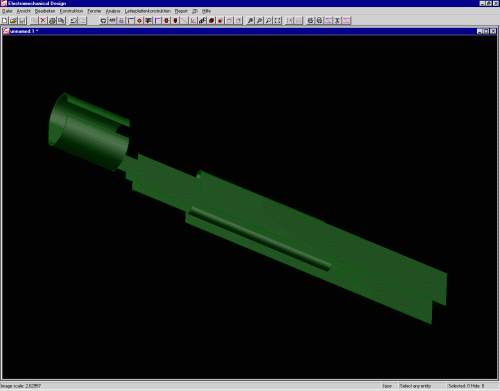
Task: Open a file with folder icon
Action: pos(13,21)
